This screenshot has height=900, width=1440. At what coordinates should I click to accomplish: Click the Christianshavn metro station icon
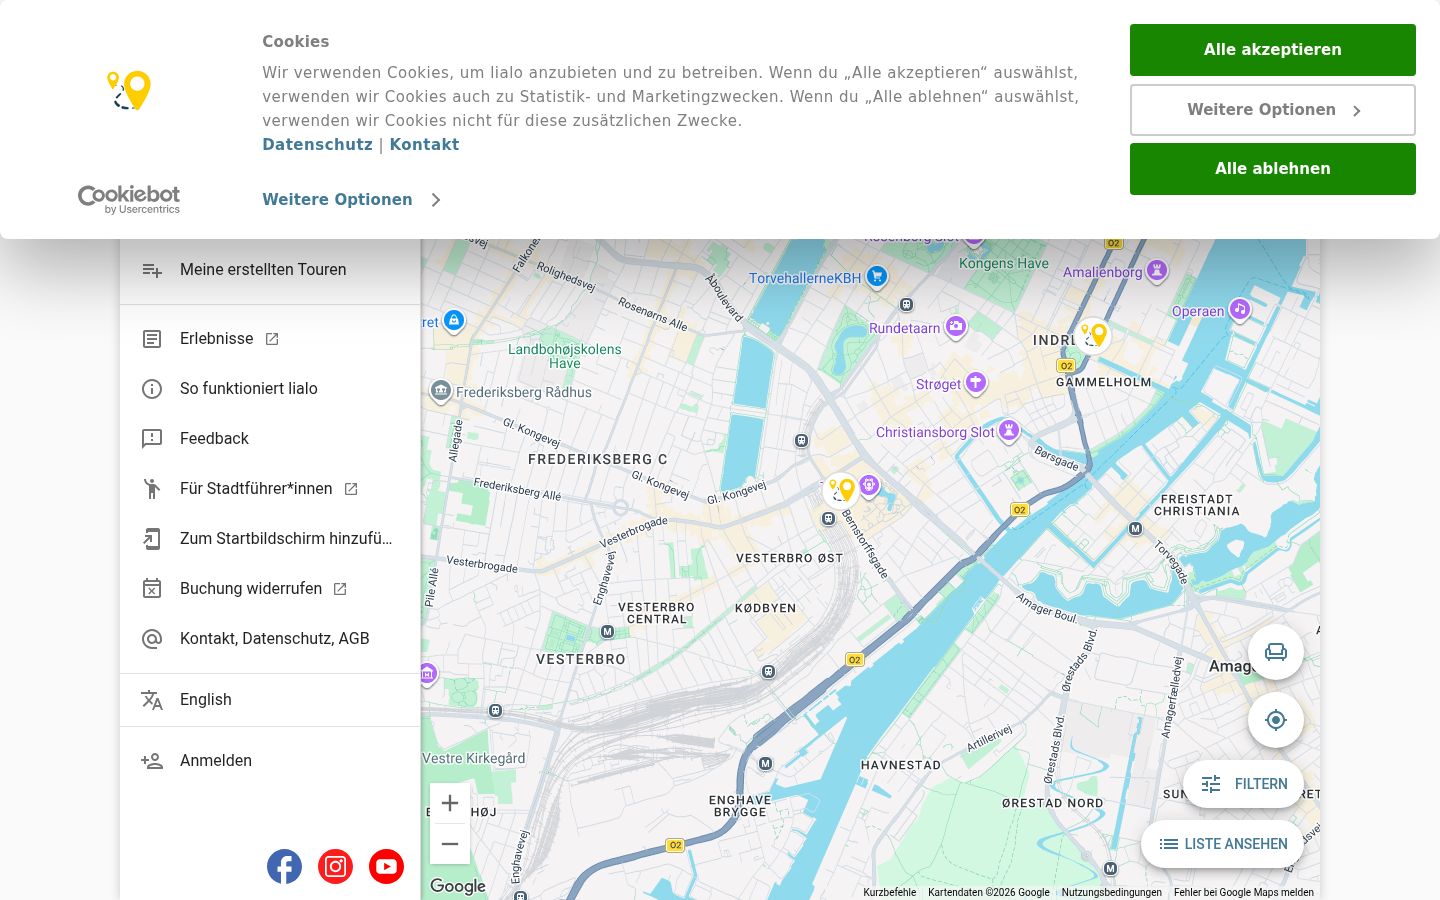tap(1135, 529)
